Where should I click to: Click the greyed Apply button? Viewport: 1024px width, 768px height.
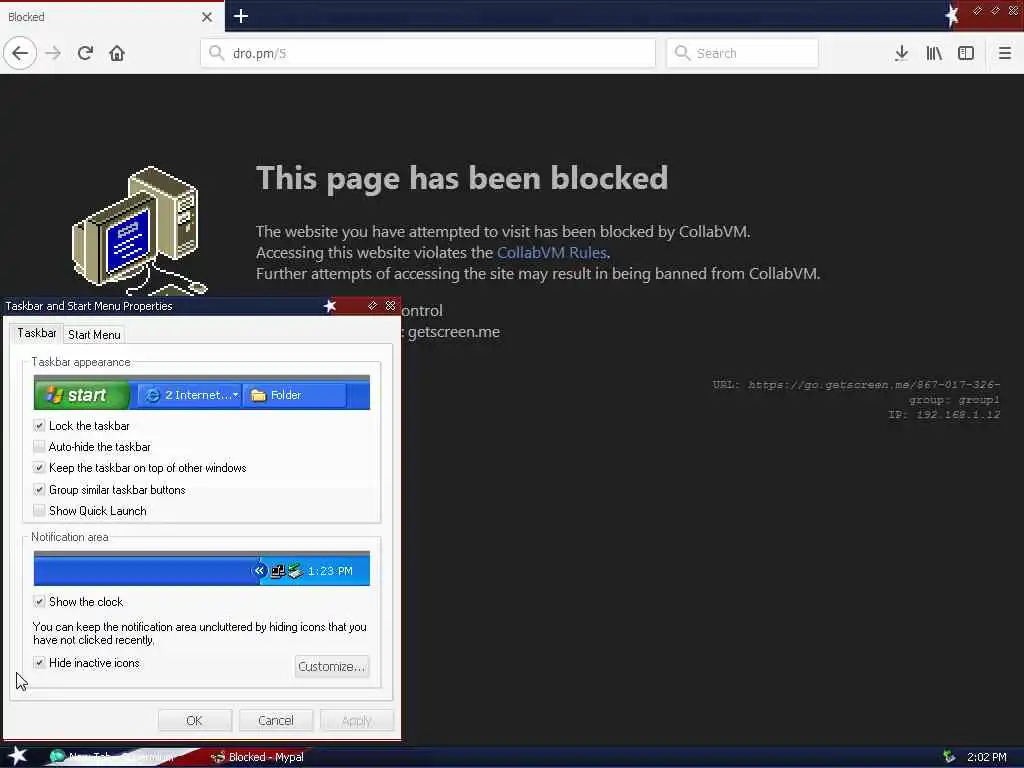357,720
